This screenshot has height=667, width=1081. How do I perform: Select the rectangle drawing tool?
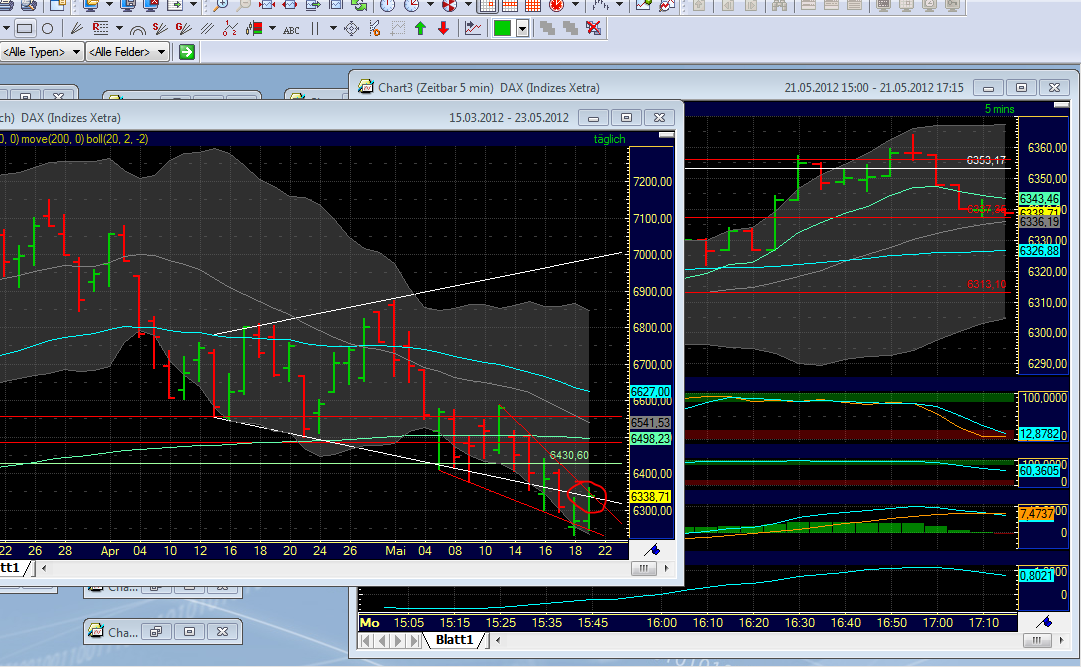[x=25, y=28]
